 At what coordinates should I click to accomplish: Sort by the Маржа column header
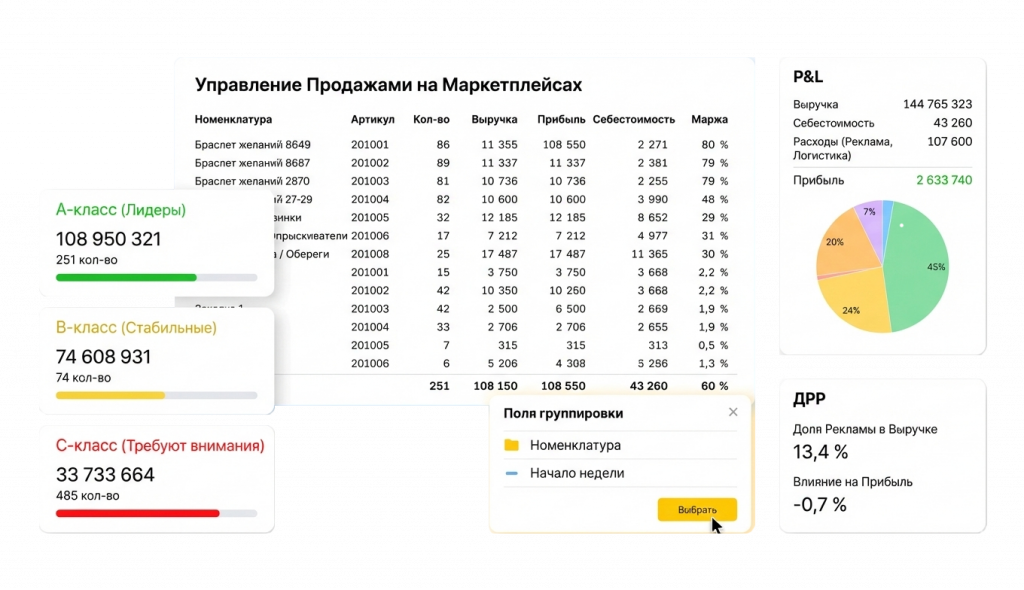709,119
